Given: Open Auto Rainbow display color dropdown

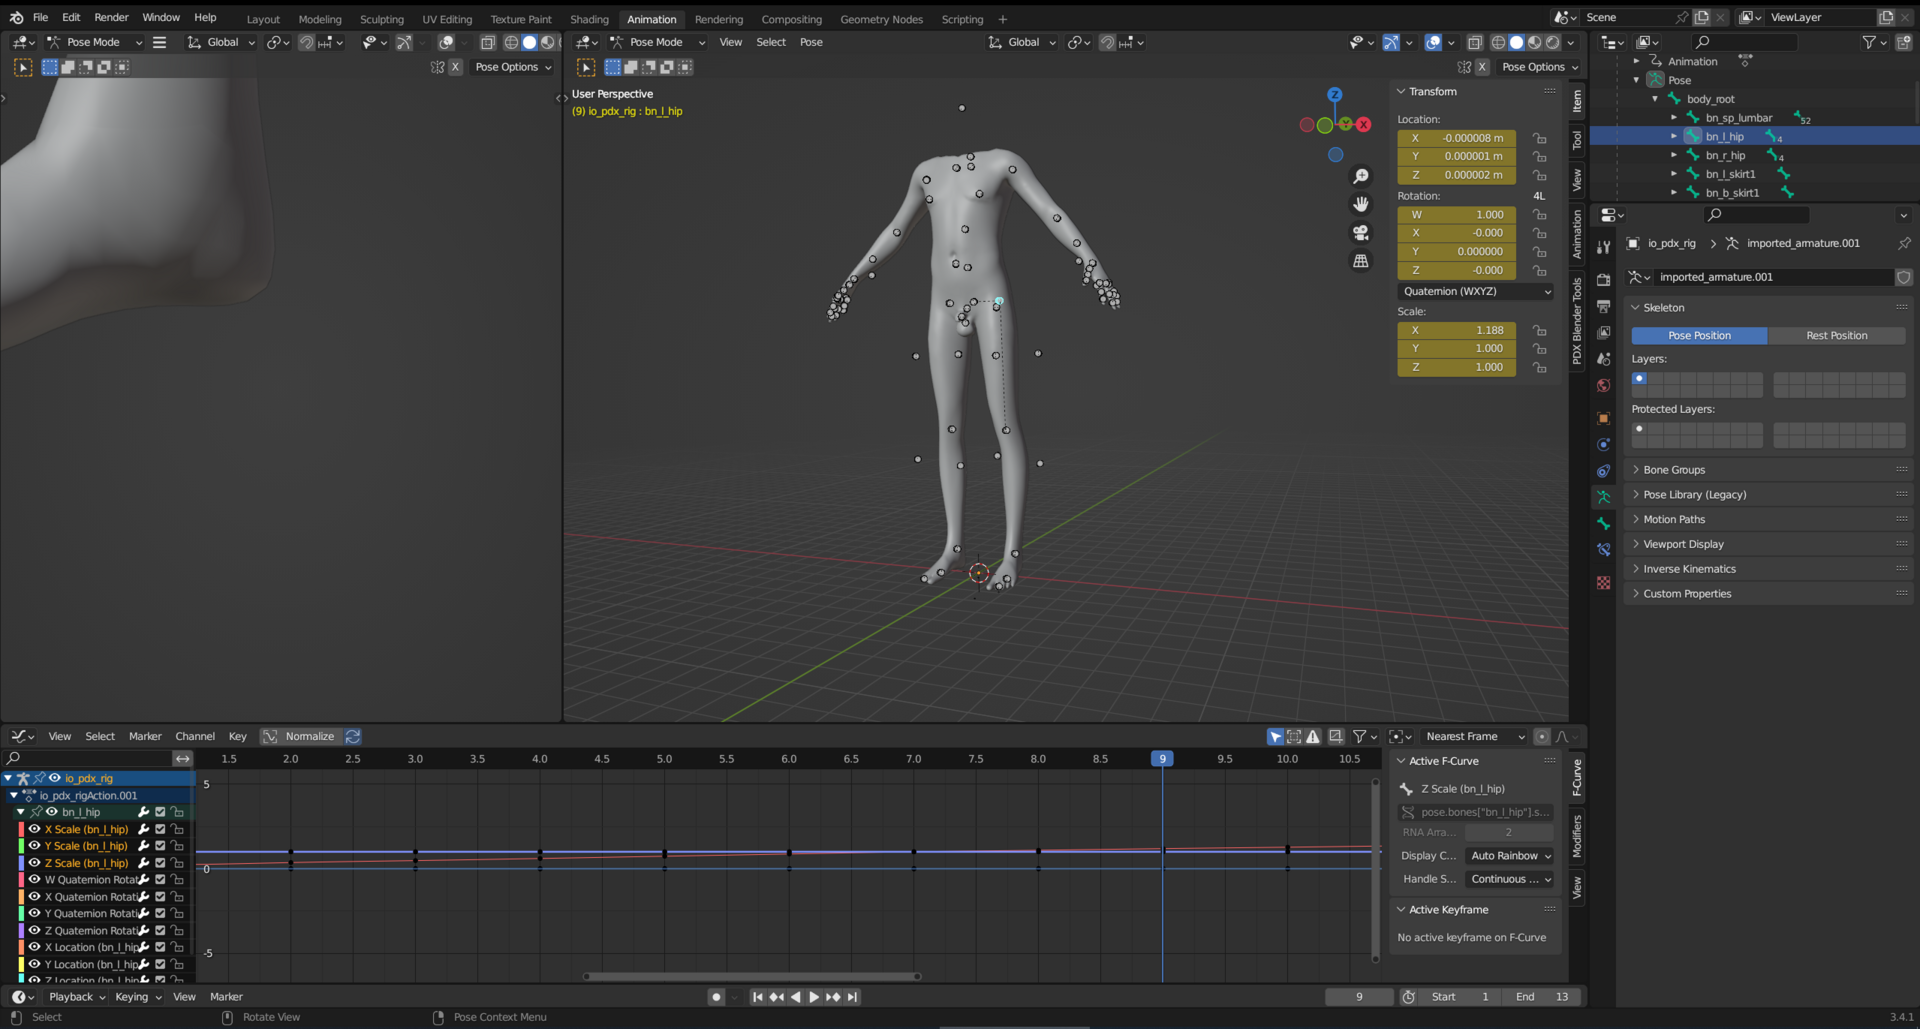Looking at the screenshot, I should point(1510,856).
